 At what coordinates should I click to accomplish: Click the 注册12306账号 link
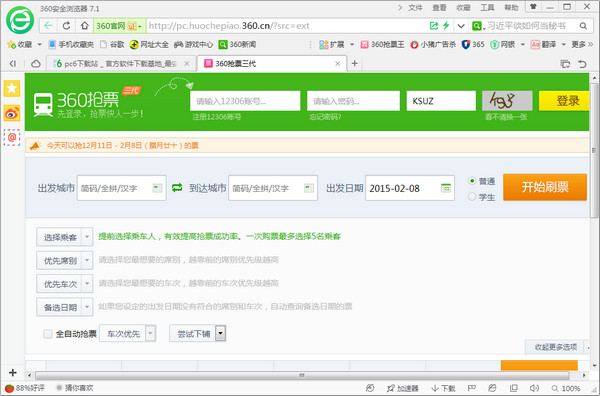[217, 117]
